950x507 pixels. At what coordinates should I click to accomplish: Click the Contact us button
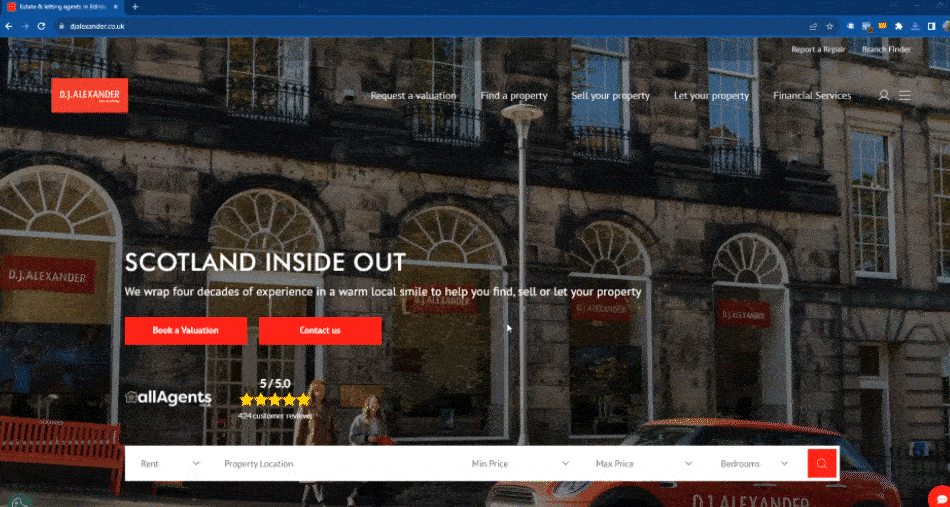(320, 331)
